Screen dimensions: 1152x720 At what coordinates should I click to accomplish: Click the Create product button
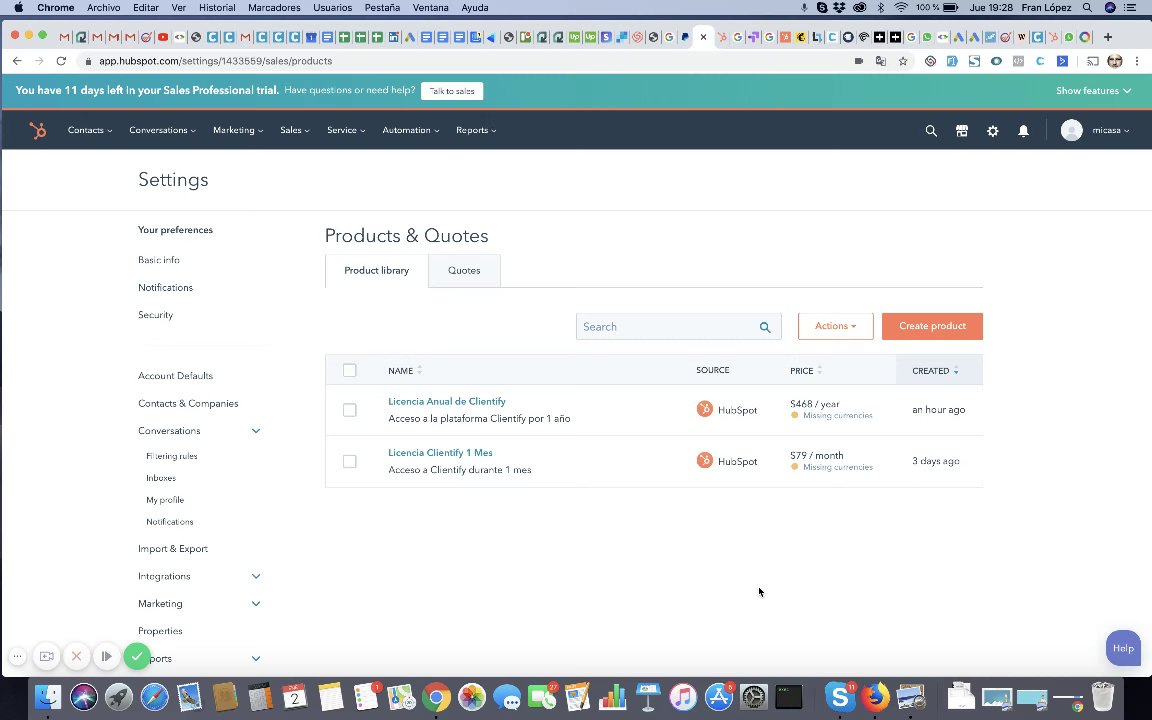[x=932, y=326]
